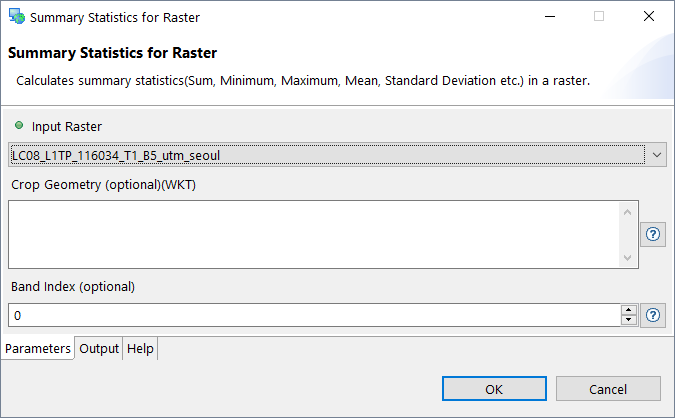
Task: Focus the Band Index value field
Action: 312,315
